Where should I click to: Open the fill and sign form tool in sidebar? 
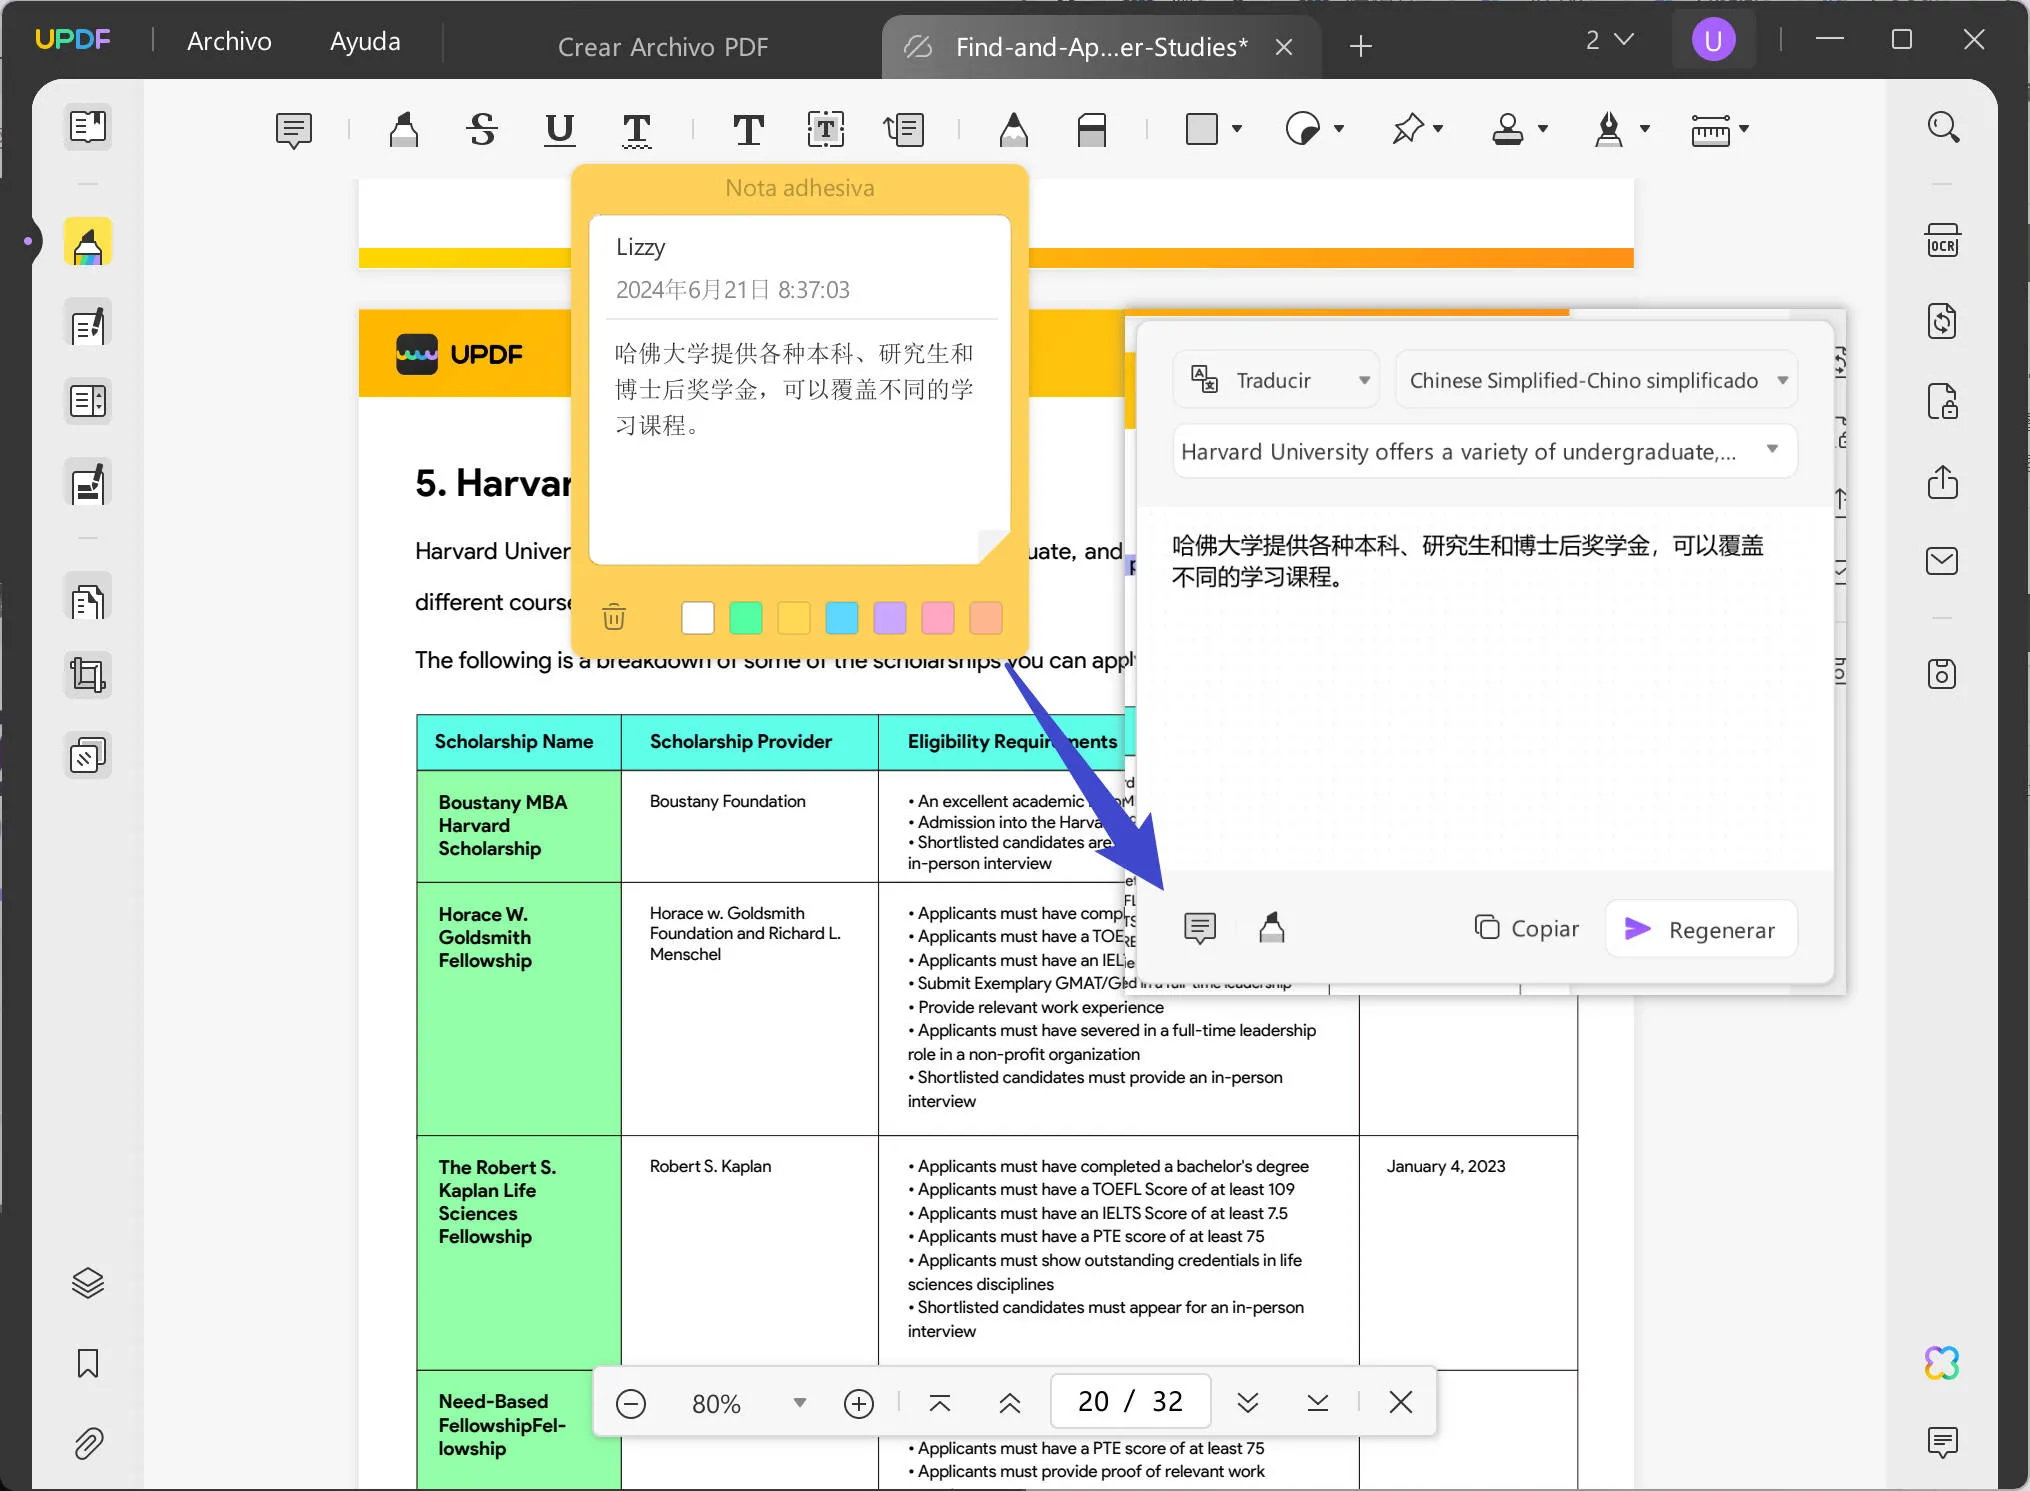tap(88, 484)
